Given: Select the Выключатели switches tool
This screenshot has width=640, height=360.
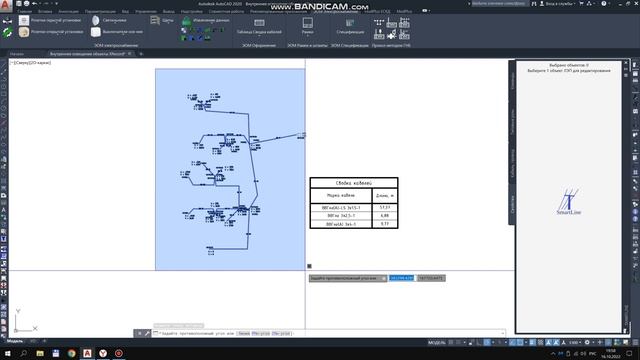Looking at the screenshot, I should [118, 32].
